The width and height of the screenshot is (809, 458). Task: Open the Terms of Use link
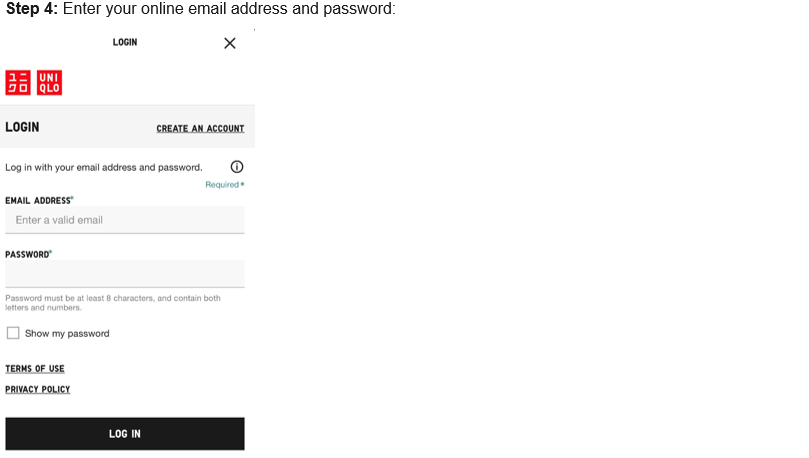(x=35, y=369)
